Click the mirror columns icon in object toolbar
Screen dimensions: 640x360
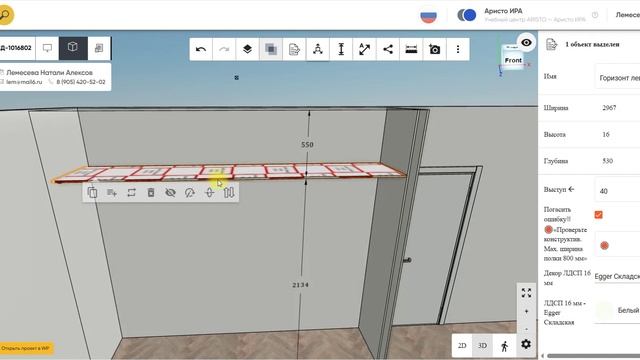pyautogui.click(x=229, y=192)
